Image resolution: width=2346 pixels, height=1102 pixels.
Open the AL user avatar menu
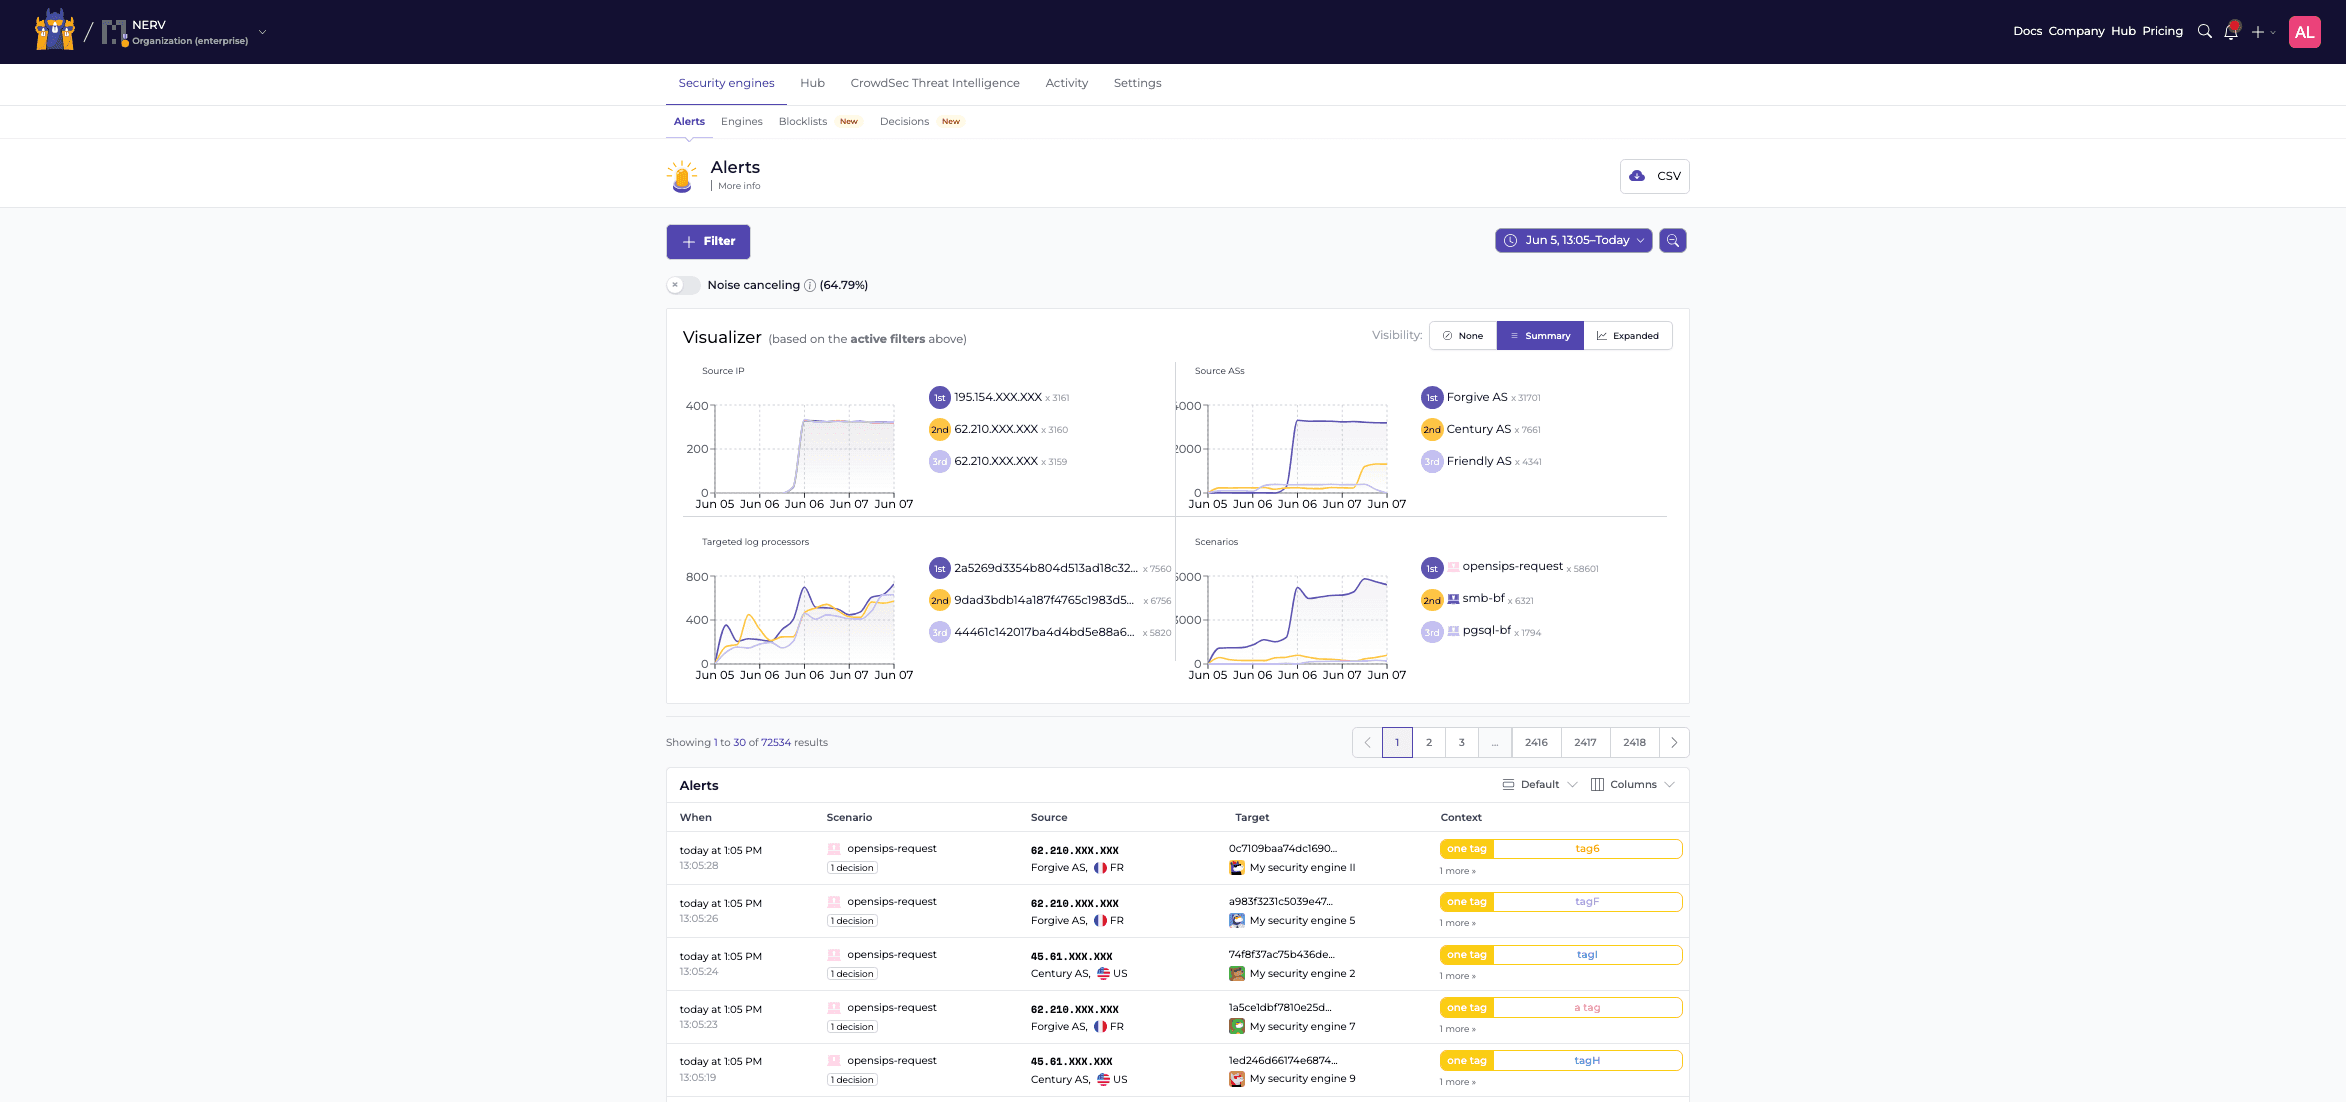pos(2305,32)
